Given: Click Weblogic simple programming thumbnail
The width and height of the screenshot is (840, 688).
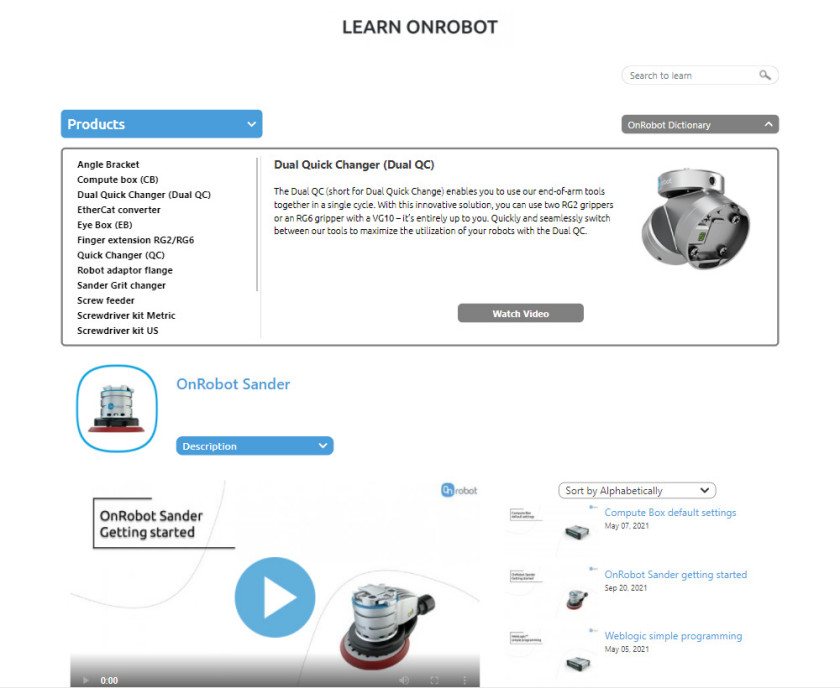Looking at the screenshot, I should 552,649.
